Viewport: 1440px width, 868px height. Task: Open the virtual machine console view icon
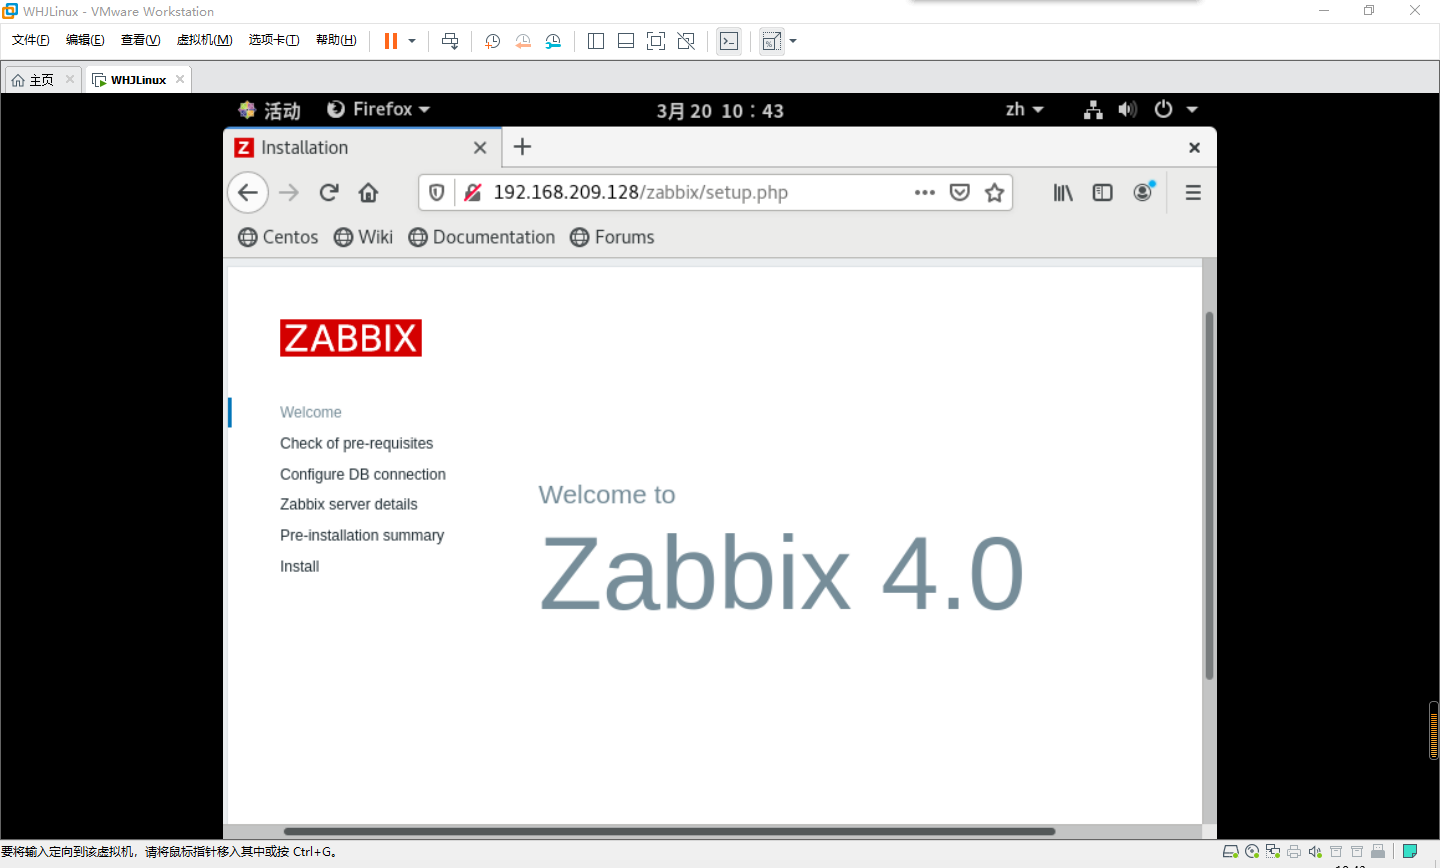pos(729,41)
